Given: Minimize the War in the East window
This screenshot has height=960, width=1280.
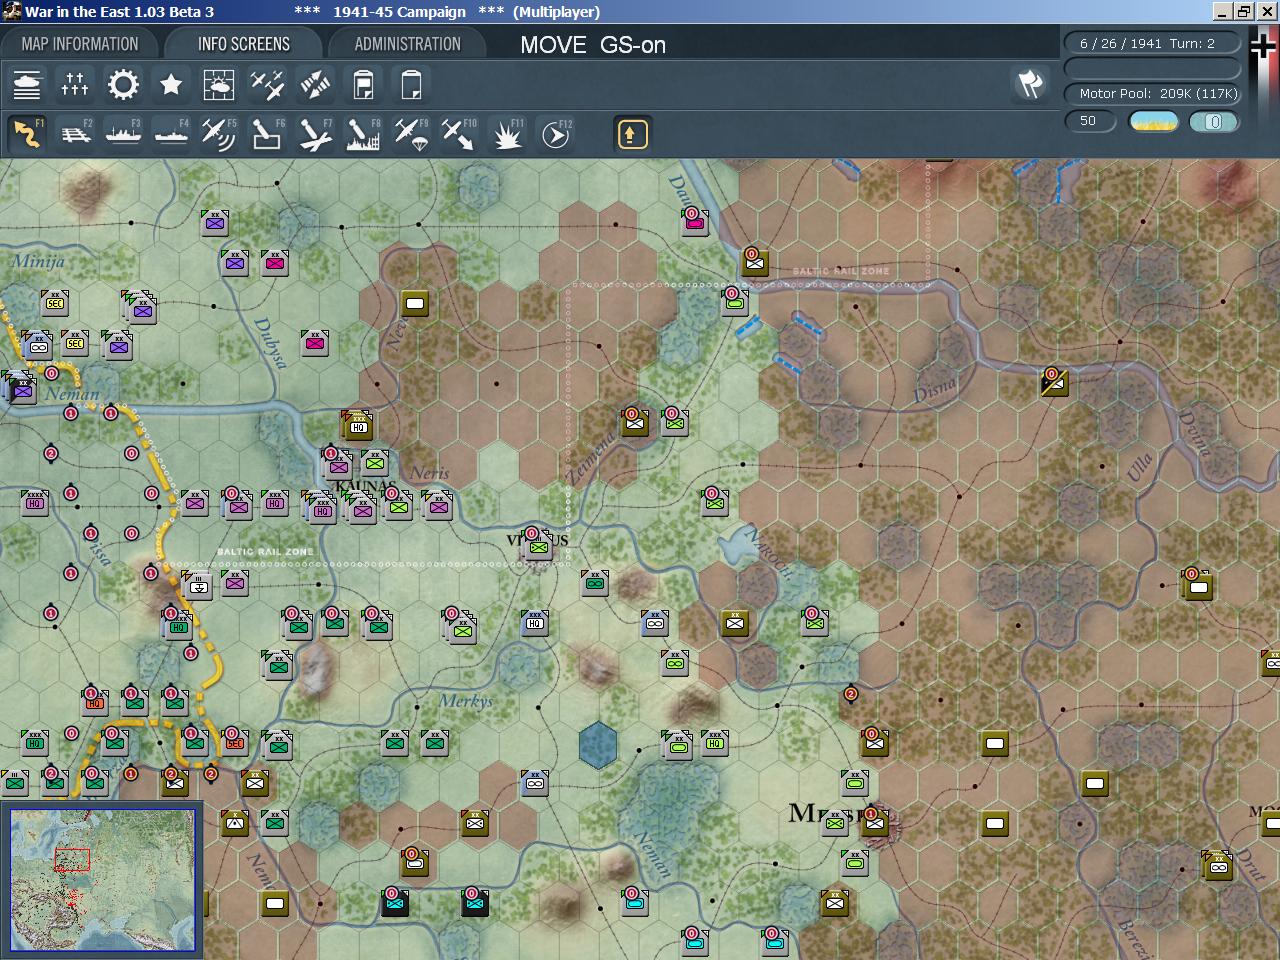Looking at the screenshot, I should coord(1223,11).
